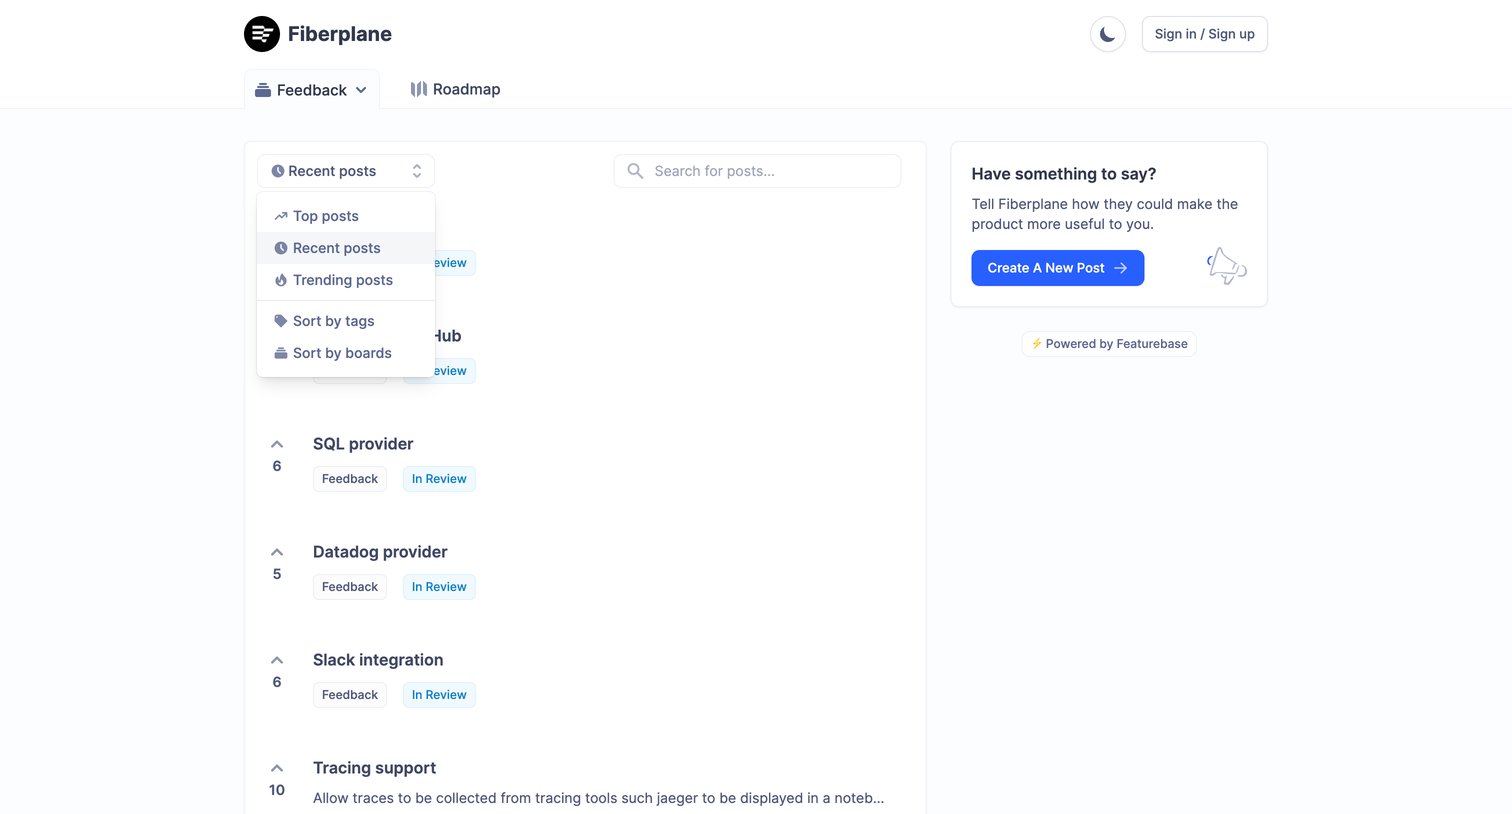Open the Tracing support post
This screenshot has height=814, width=1512.
(375, 768)
